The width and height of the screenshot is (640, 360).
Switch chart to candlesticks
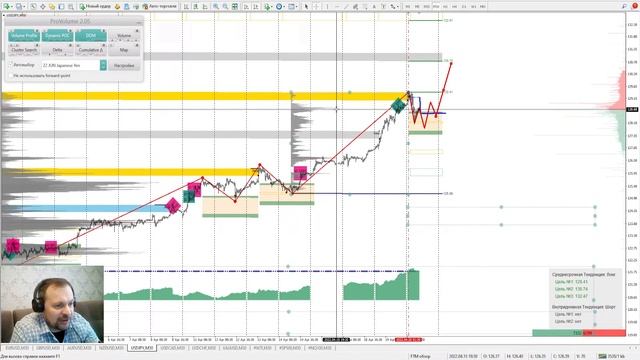(196, 7)
